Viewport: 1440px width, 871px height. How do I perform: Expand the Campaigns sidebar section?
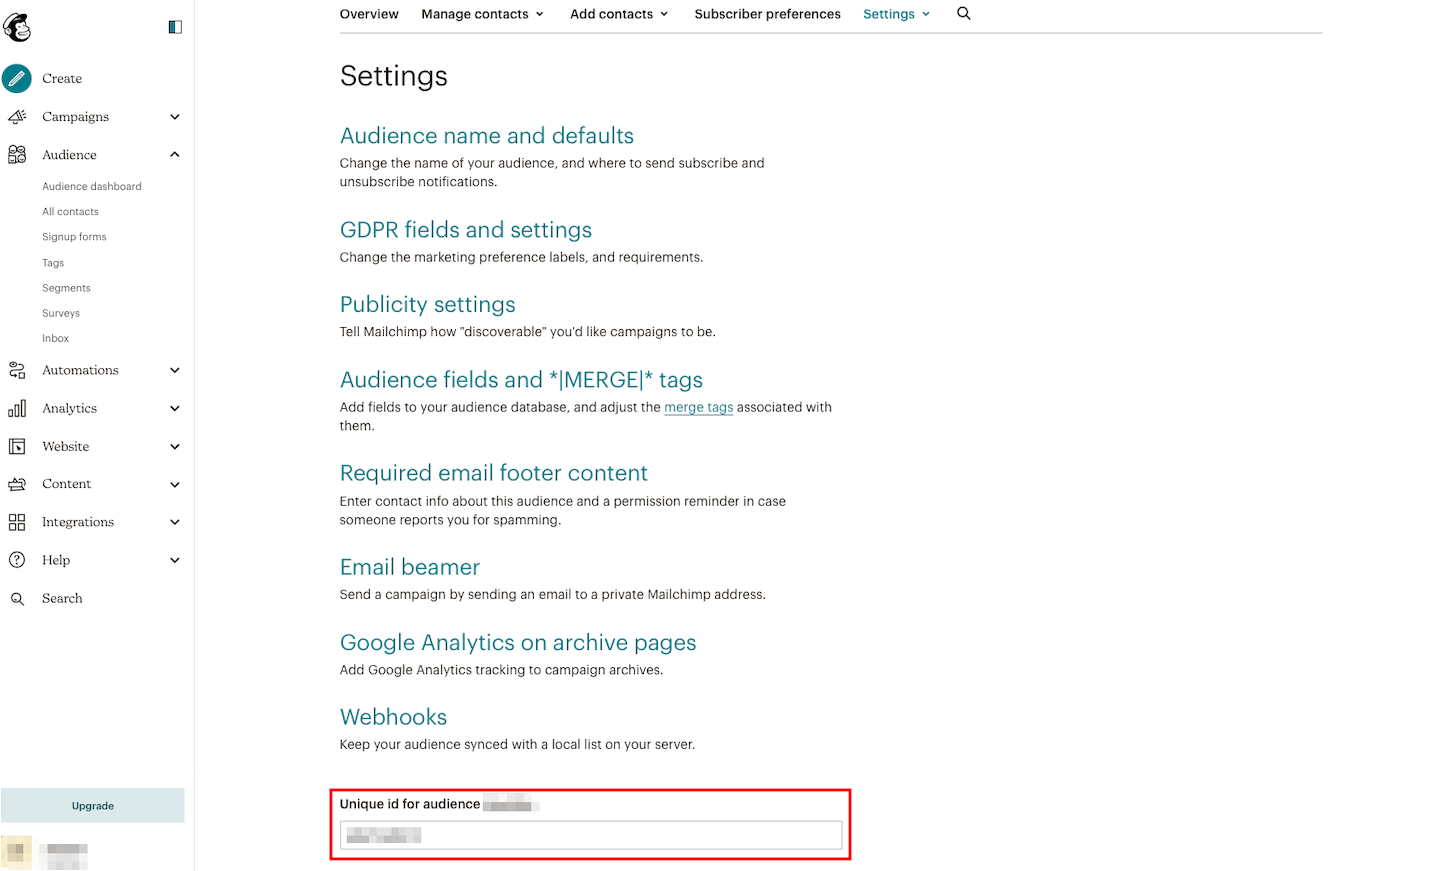coord(175,117)
